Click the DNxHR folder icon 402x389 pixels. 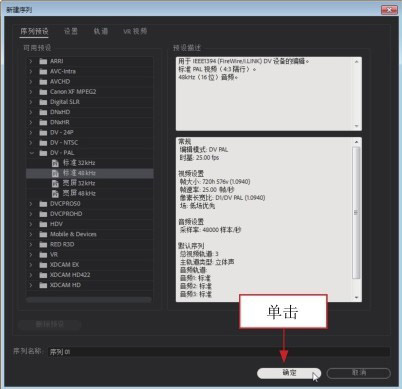click(x=43, y=122)
